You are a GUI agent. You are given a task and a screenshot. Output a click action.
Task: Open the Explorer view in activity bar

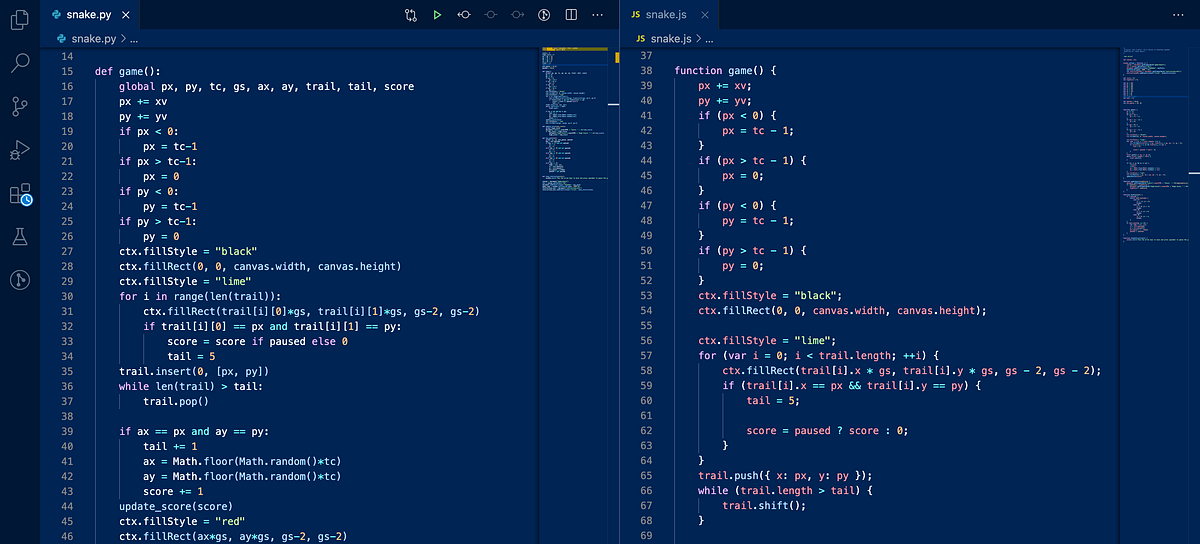[20, 20]
